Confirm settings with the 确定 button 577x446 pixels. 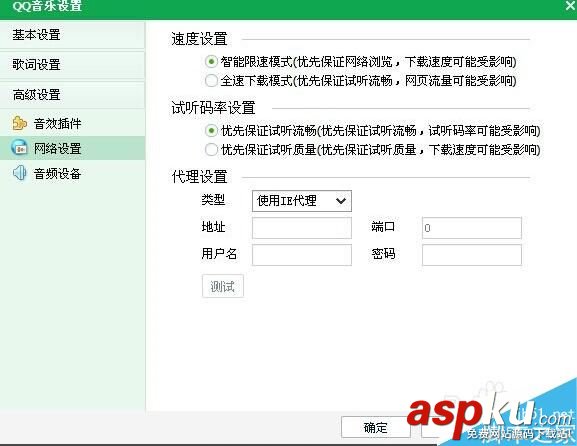click(x=375, y=427)
